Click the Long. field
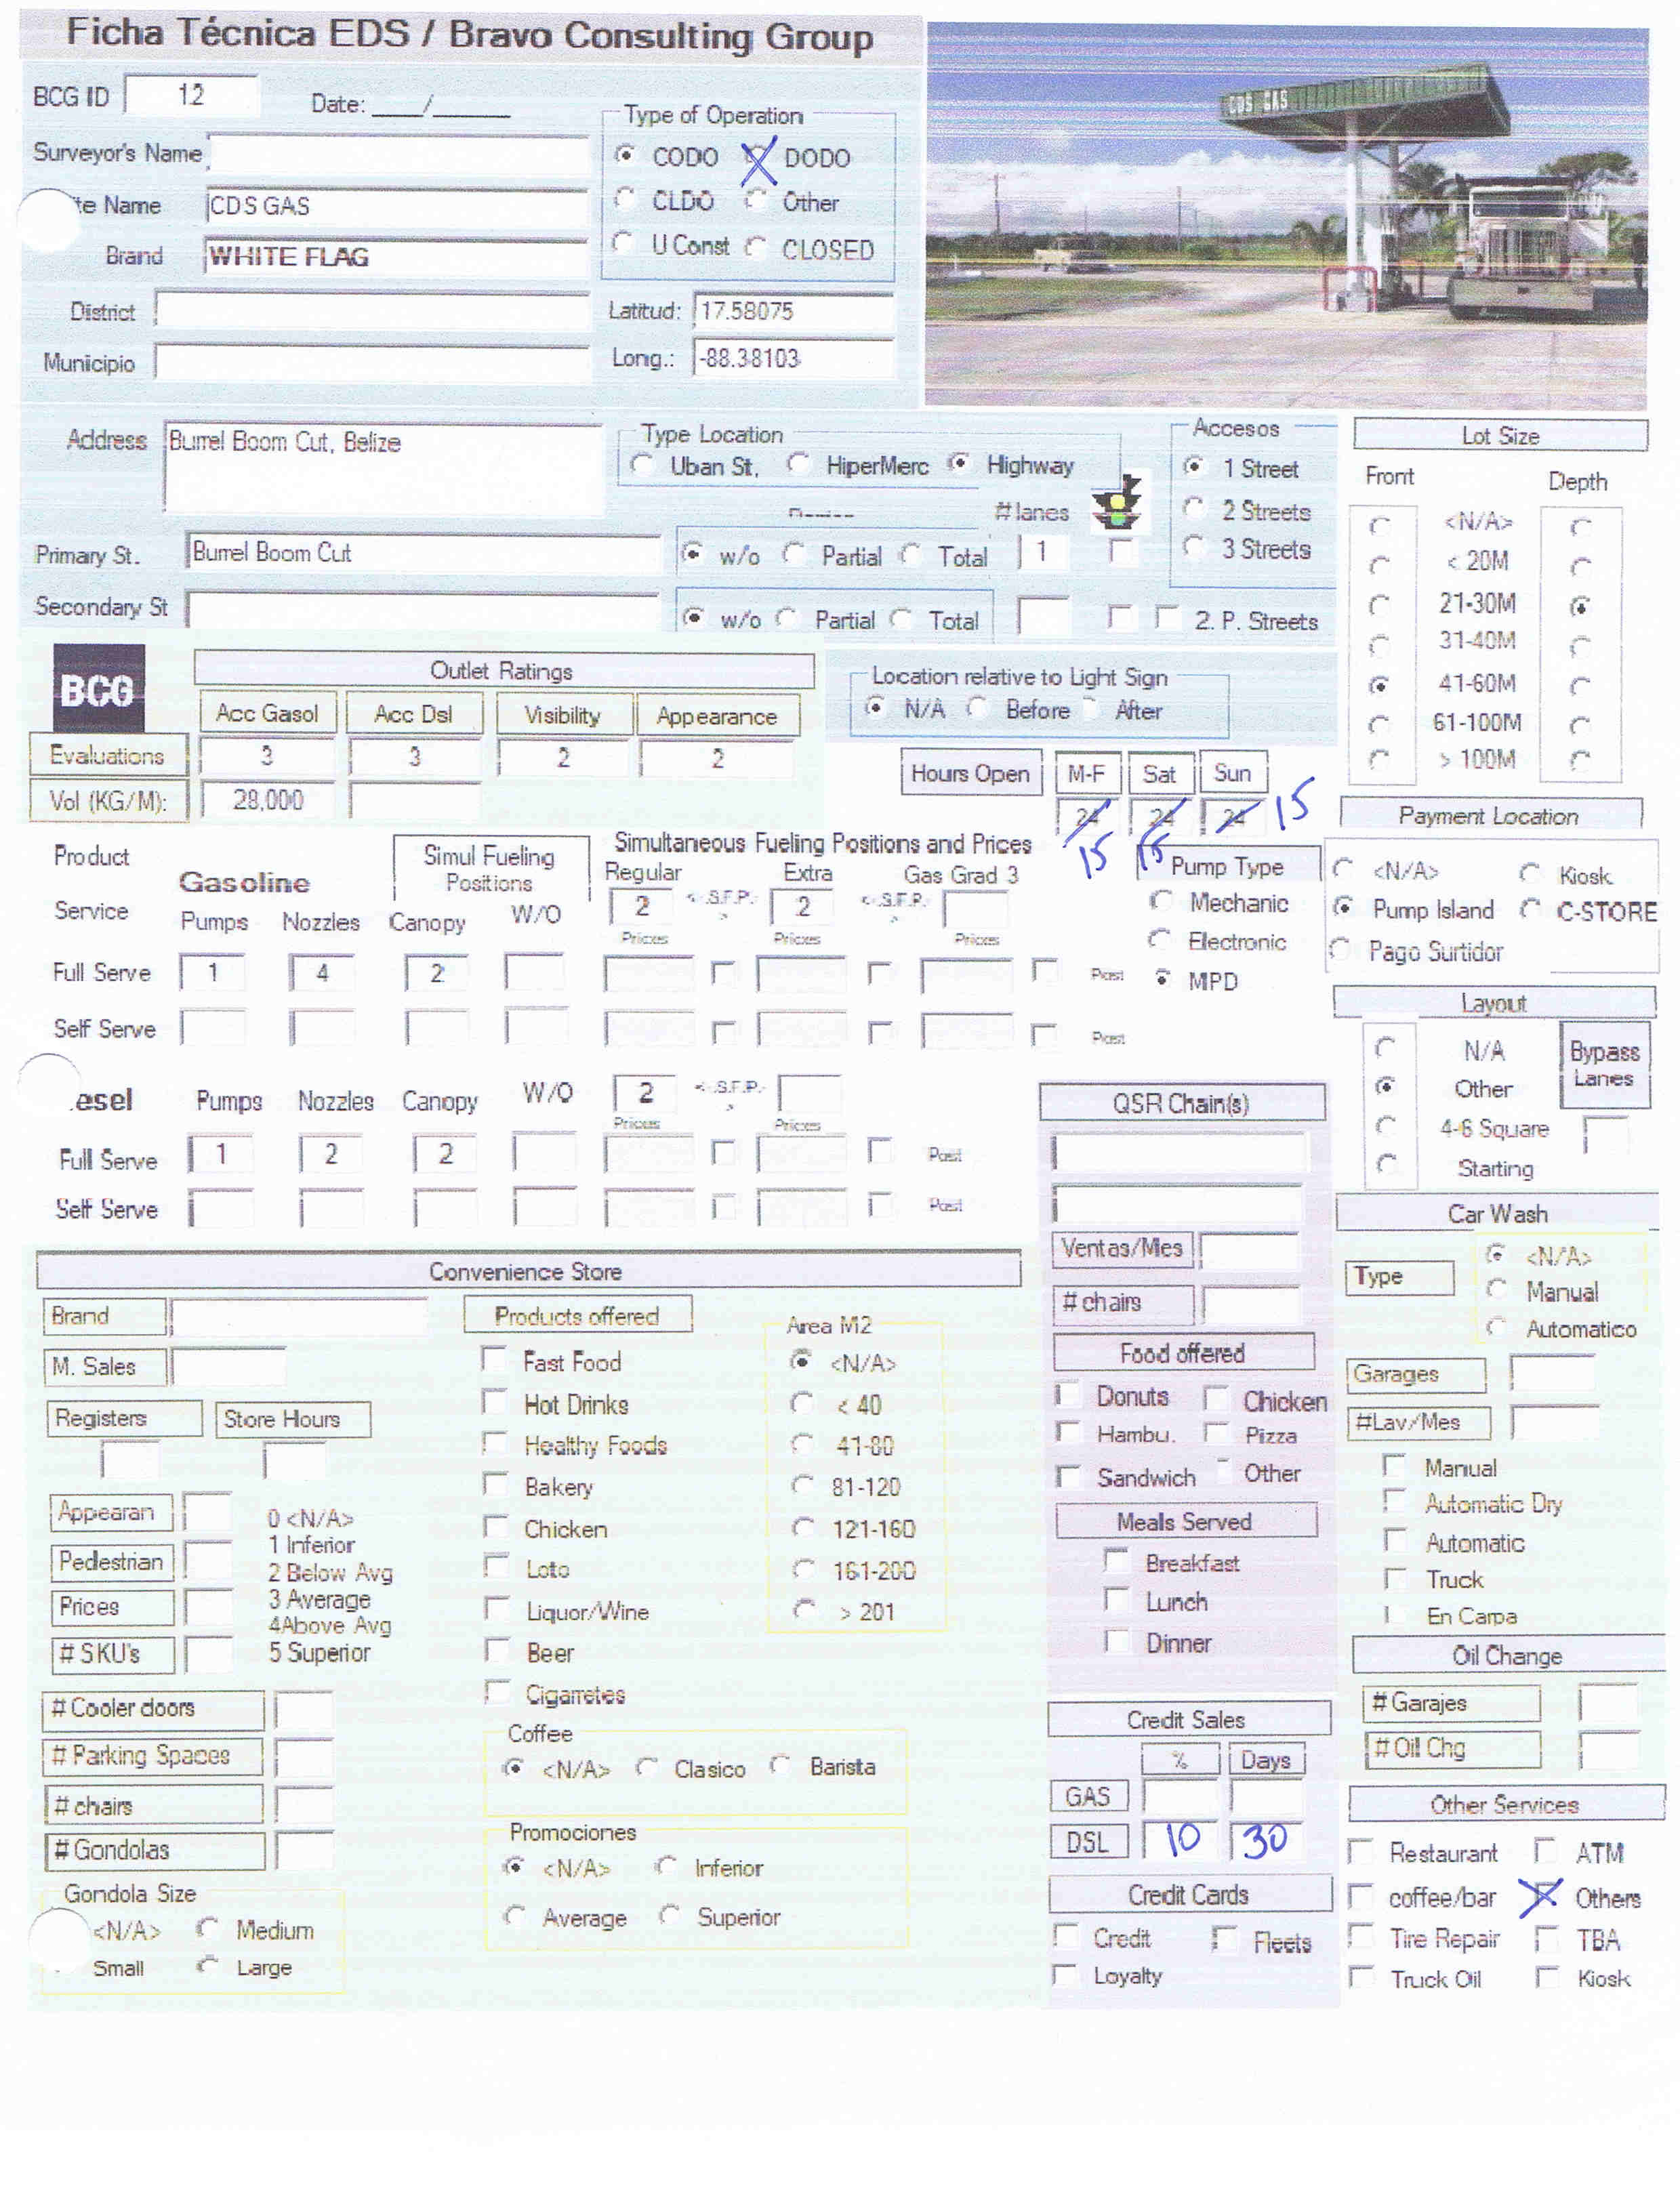Screen dimensions: 1680x2188 (x=793, y=358)
